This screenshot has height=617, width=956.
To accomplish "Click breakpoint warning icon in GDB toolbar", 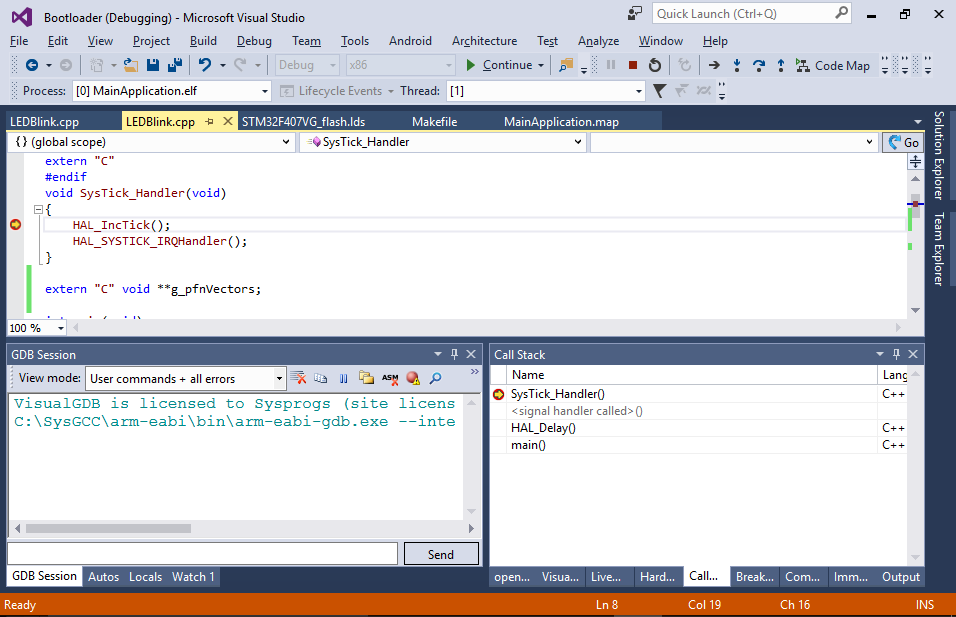I will click(413, 378).
